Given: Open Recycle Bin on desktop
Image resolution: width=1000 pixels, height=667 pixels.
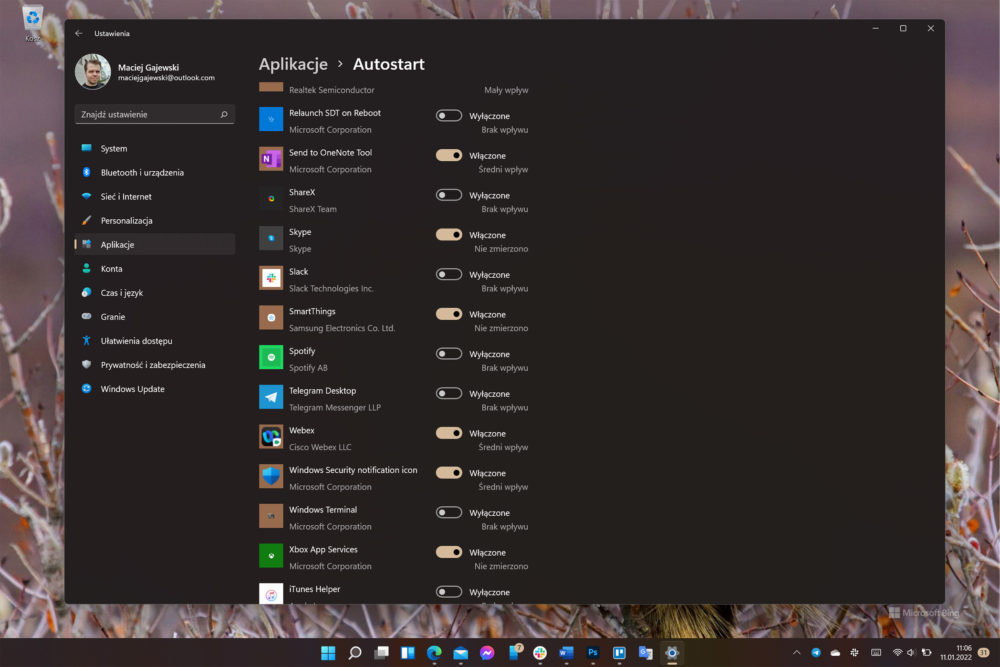Looking at the screenshot, I should point(33,22).
